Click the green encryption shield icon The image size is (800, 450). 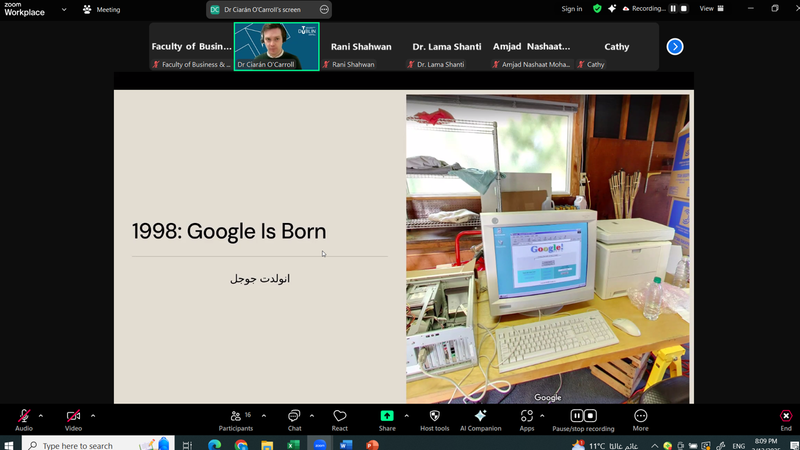point(597,9)
